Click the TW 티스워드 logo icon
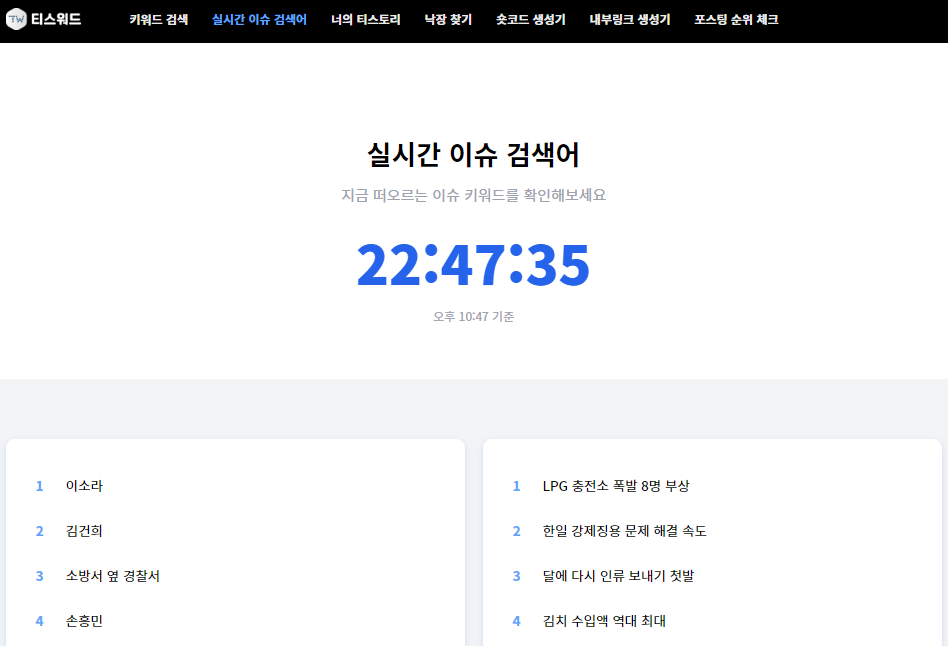The height and width of the screenshot is (646, 948). click(x=17, y=21)
